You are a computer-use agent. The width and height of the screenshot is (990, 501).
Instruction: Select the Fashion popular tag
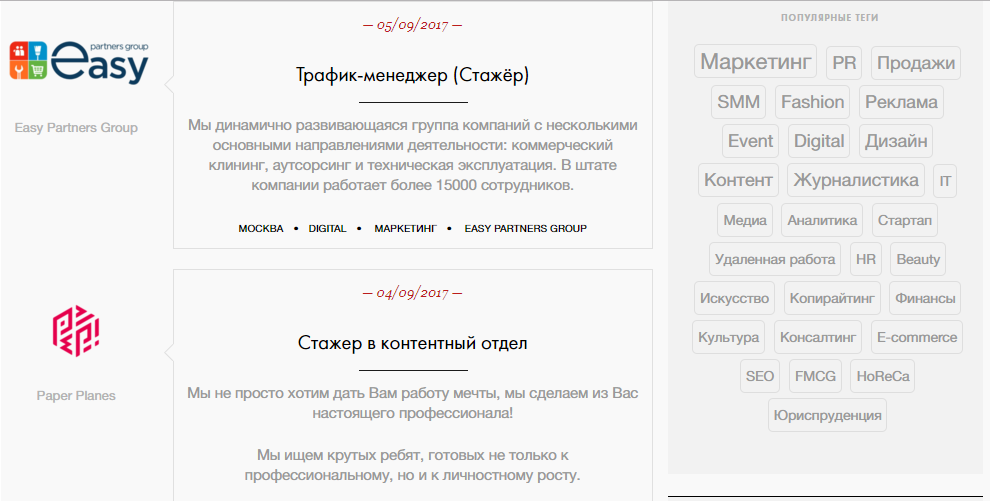click(x=813, y=102)
